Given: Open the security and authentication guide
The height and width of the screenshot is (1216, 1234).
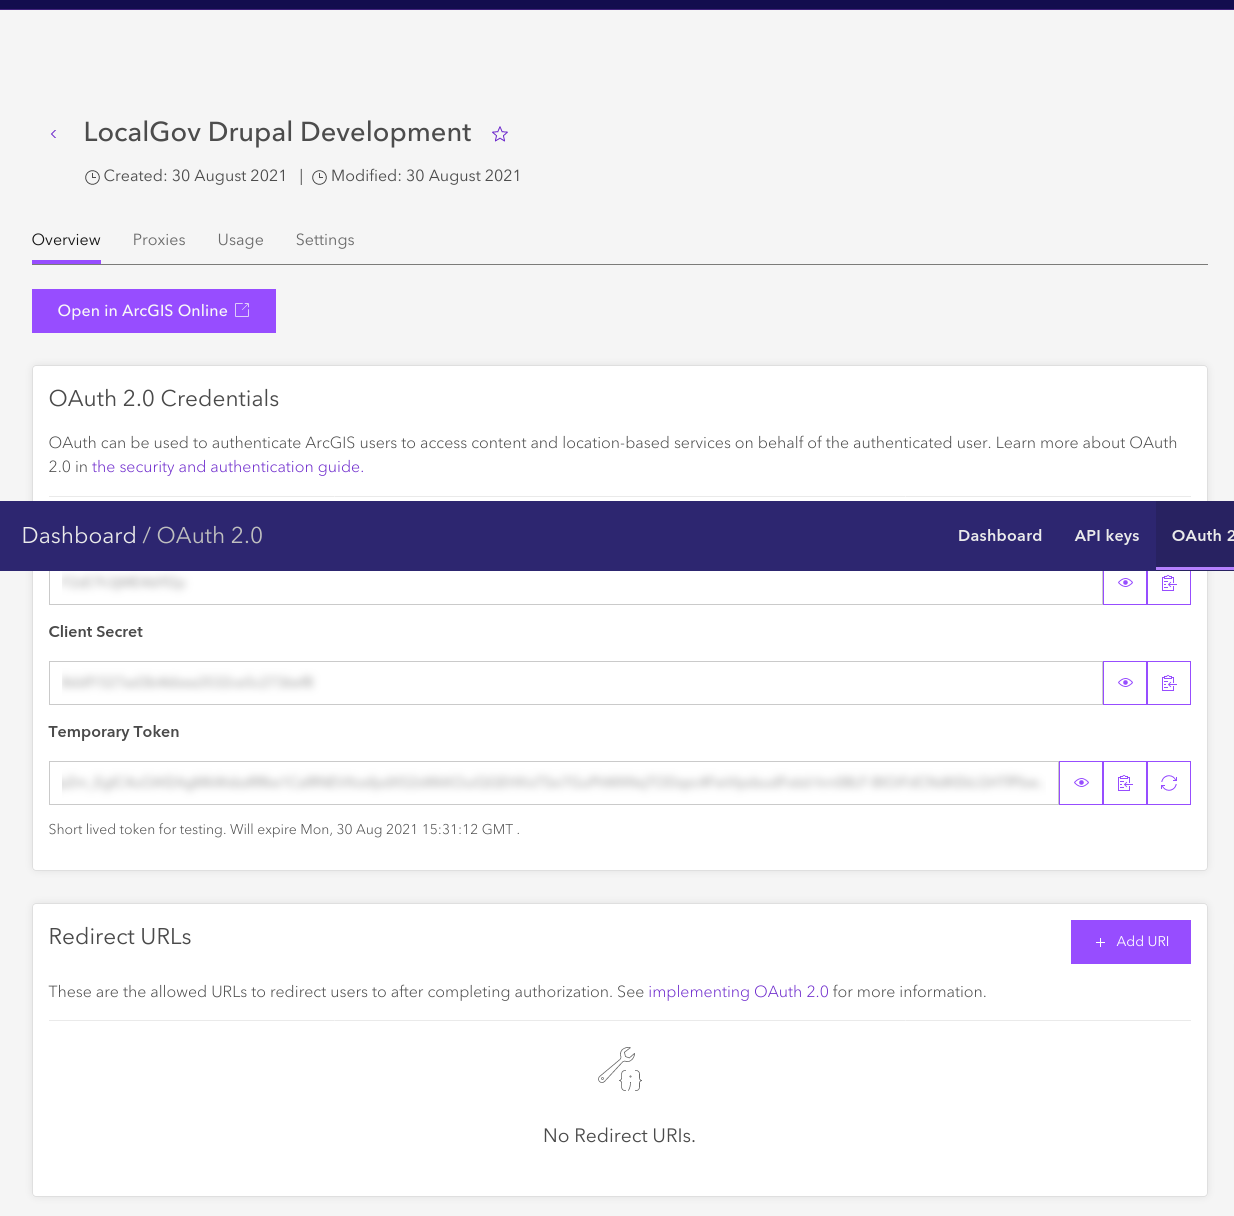Looking at the screenshot, I should 226,466.
